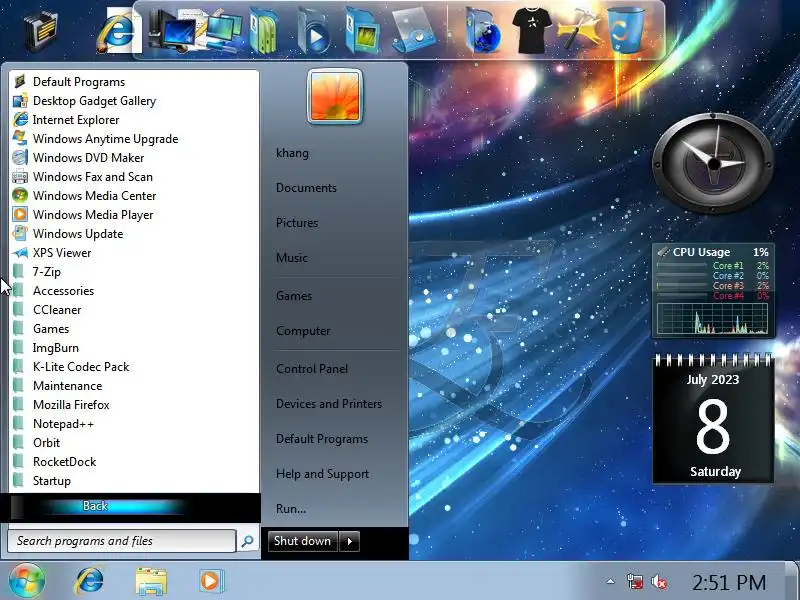The image size is (800, 600).
Task: Launch Internet Explorer from the taskbar
Action: 89,581
